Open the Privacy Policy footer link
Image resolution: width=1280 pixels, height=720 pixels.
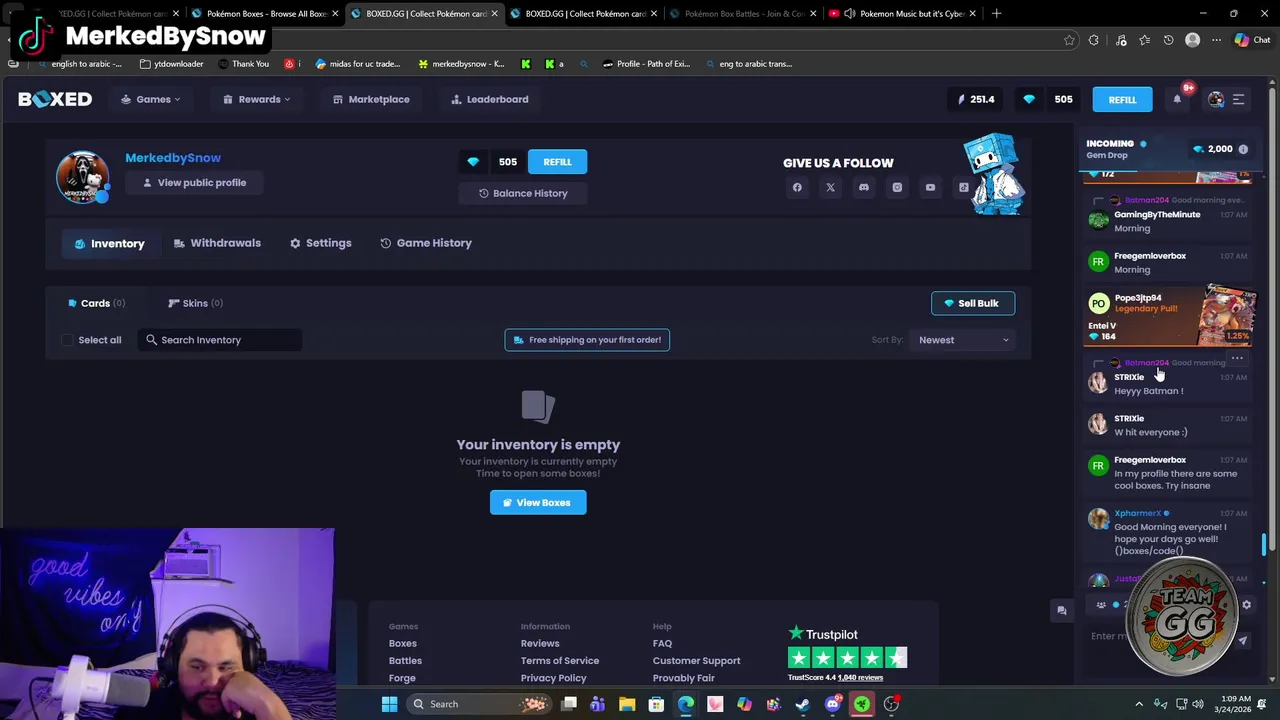coord(553,678)
